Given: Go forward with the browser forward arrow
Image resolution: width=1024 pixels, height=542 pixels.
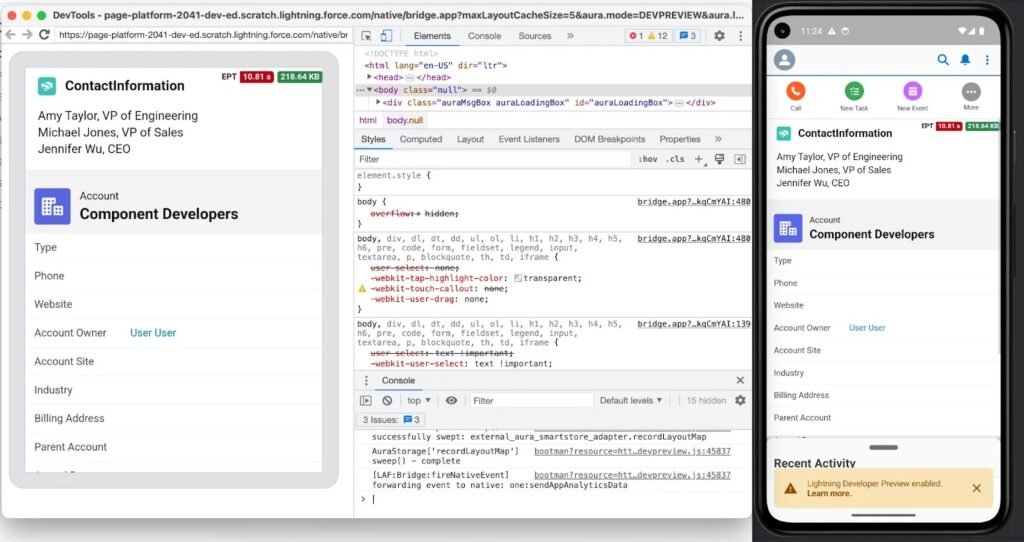Looking at the screenshot, I should [x=27, y=35].
